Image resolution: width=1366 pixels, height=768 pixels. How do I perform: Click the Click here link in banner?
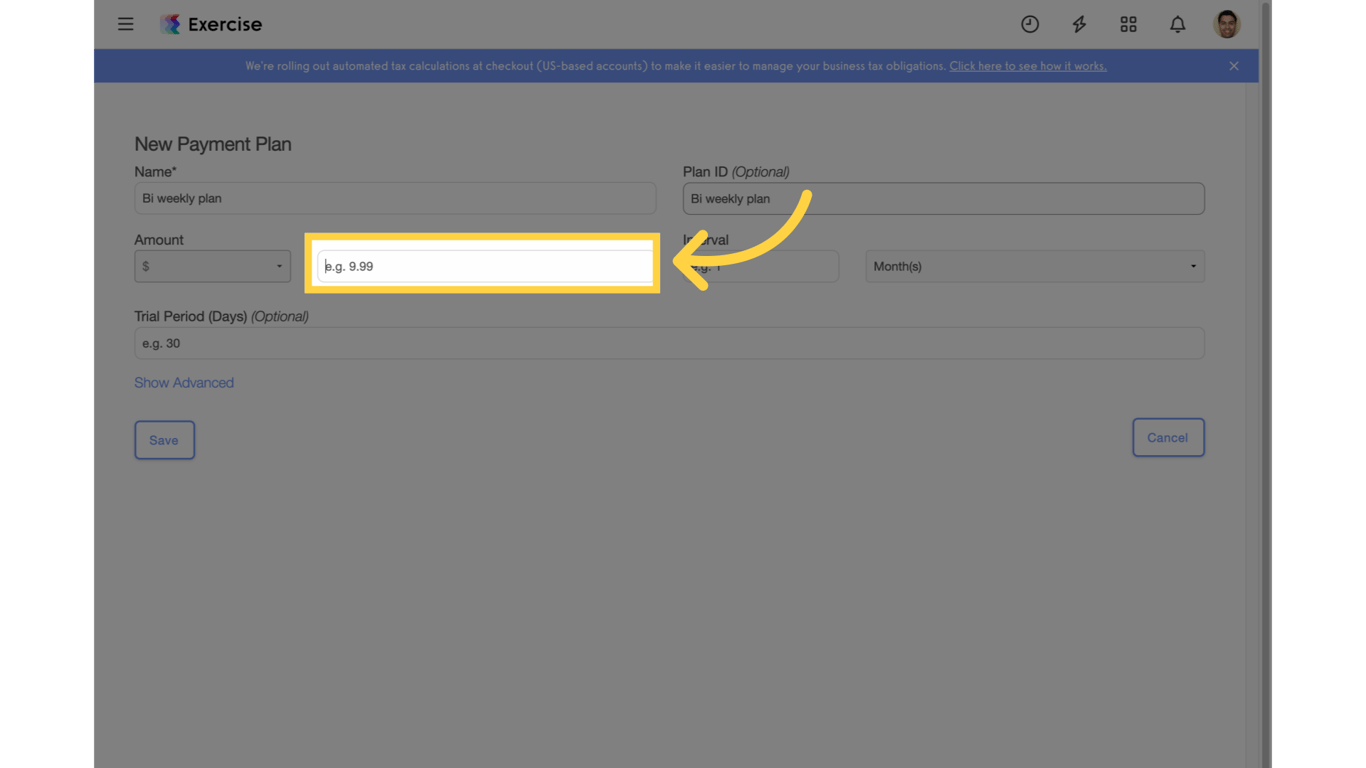[x=1027, y=65]
